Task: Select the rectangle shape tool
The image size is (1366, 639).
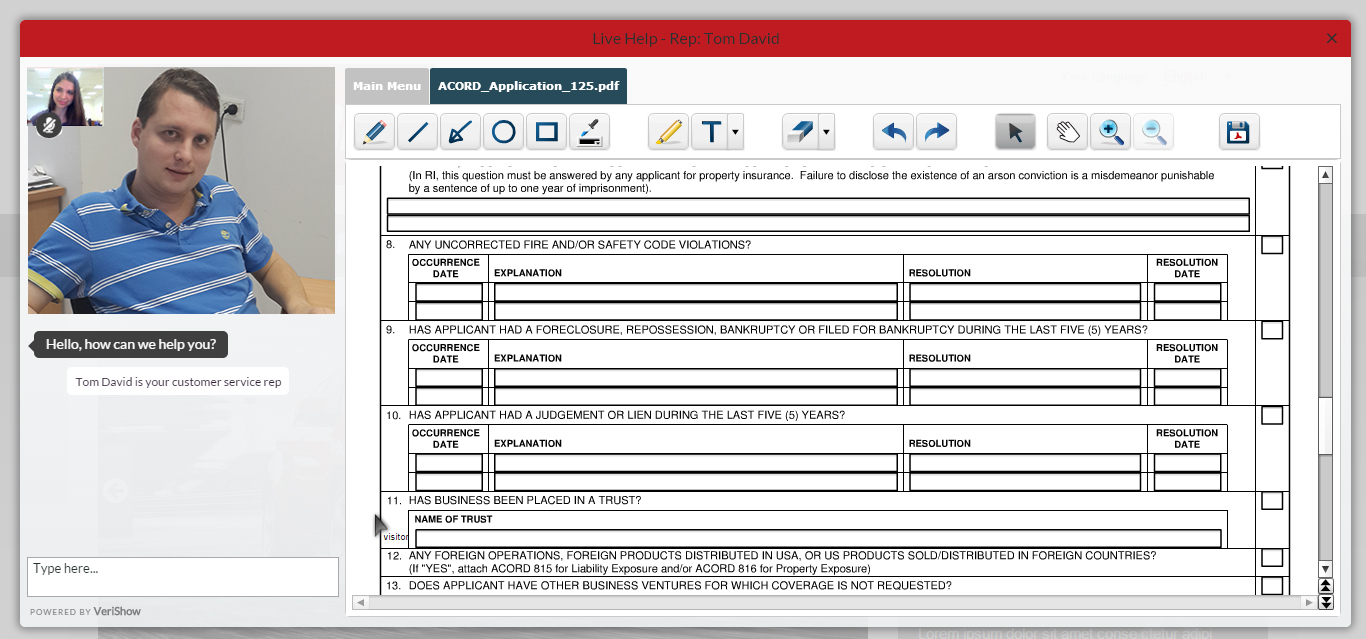Action: (x=546, y=131)
